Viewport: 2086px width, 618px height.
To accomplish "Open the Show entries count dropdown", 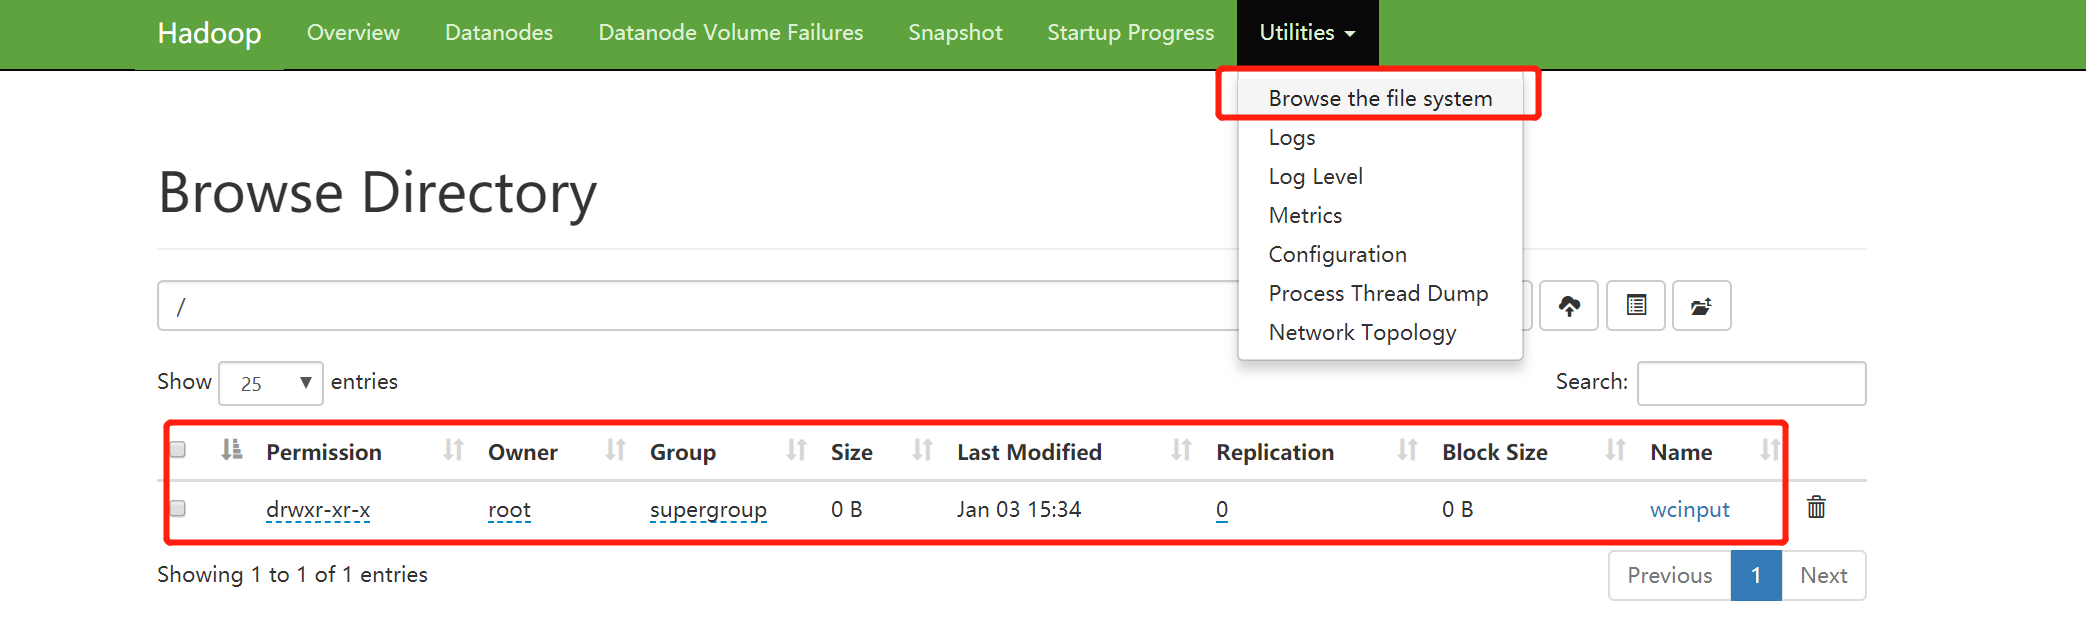I will point(271,384).
